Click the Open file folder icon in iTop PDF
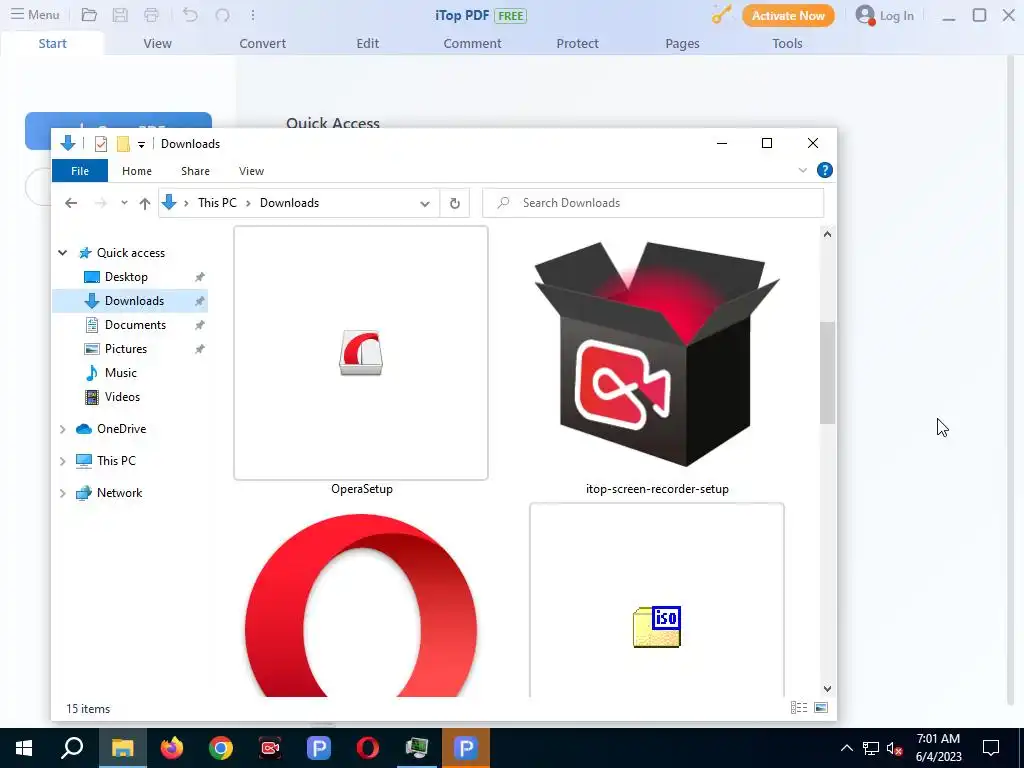The image size is (1024, 768). 89,14
